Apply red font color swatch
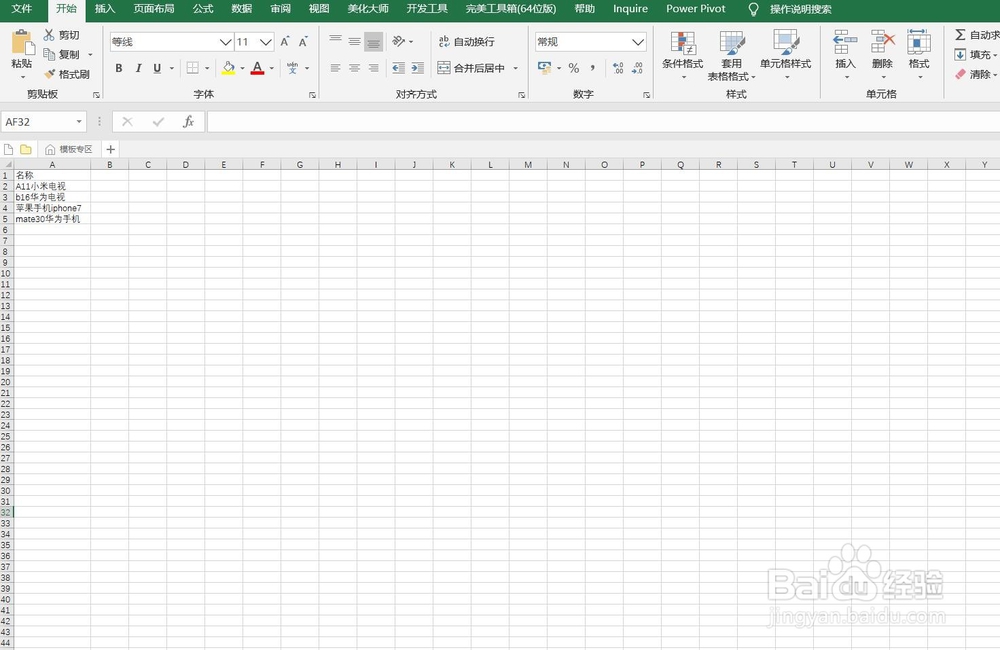This screenshot has width=1000, height=650. [x=257, y=68]
